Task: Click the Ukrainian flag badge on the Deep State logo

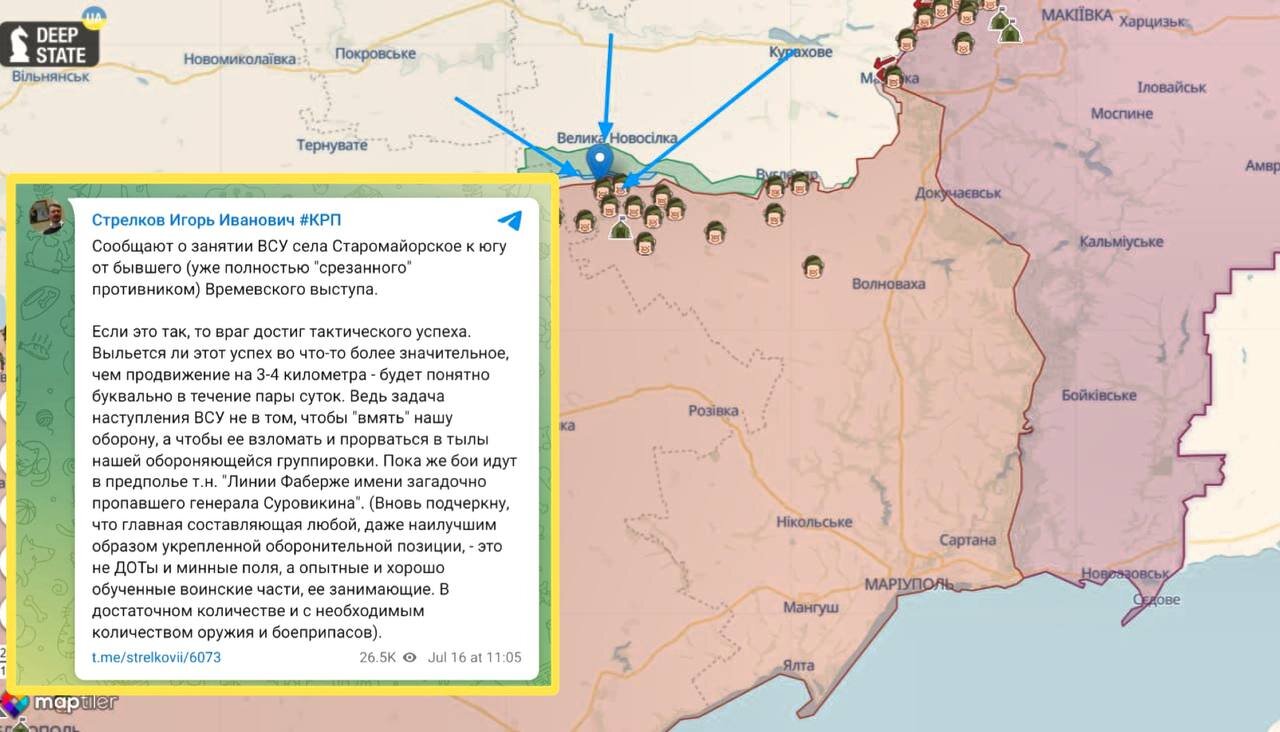Action: [95, 17]
